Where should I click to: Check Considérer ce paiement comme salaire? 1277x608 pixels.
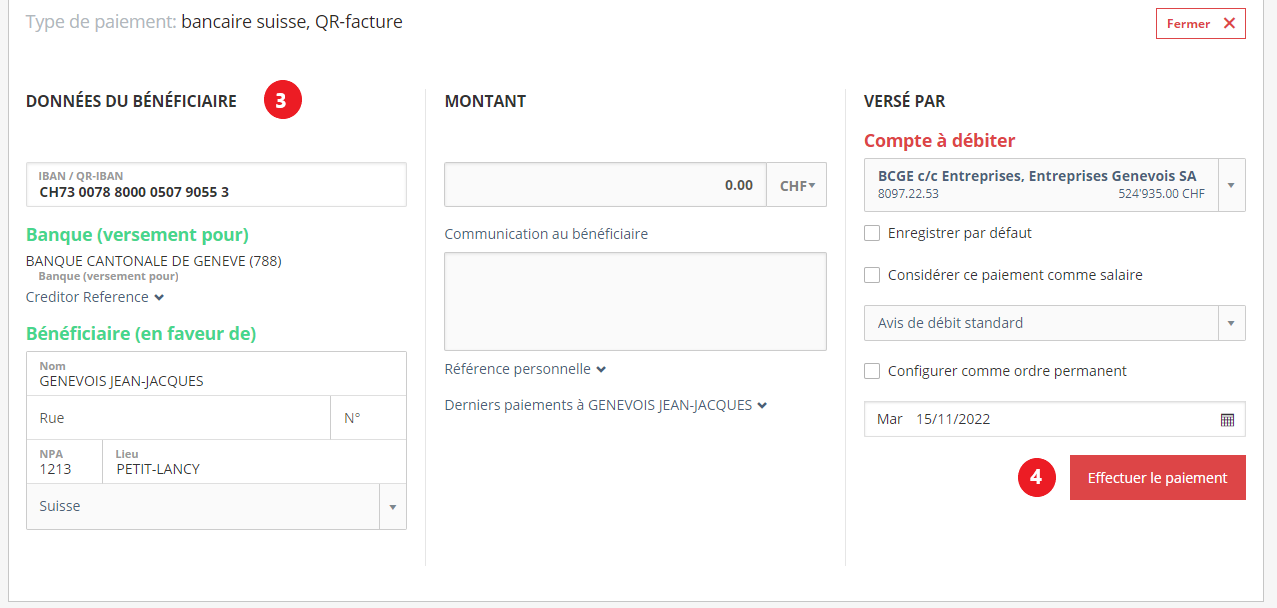point(872,275)
